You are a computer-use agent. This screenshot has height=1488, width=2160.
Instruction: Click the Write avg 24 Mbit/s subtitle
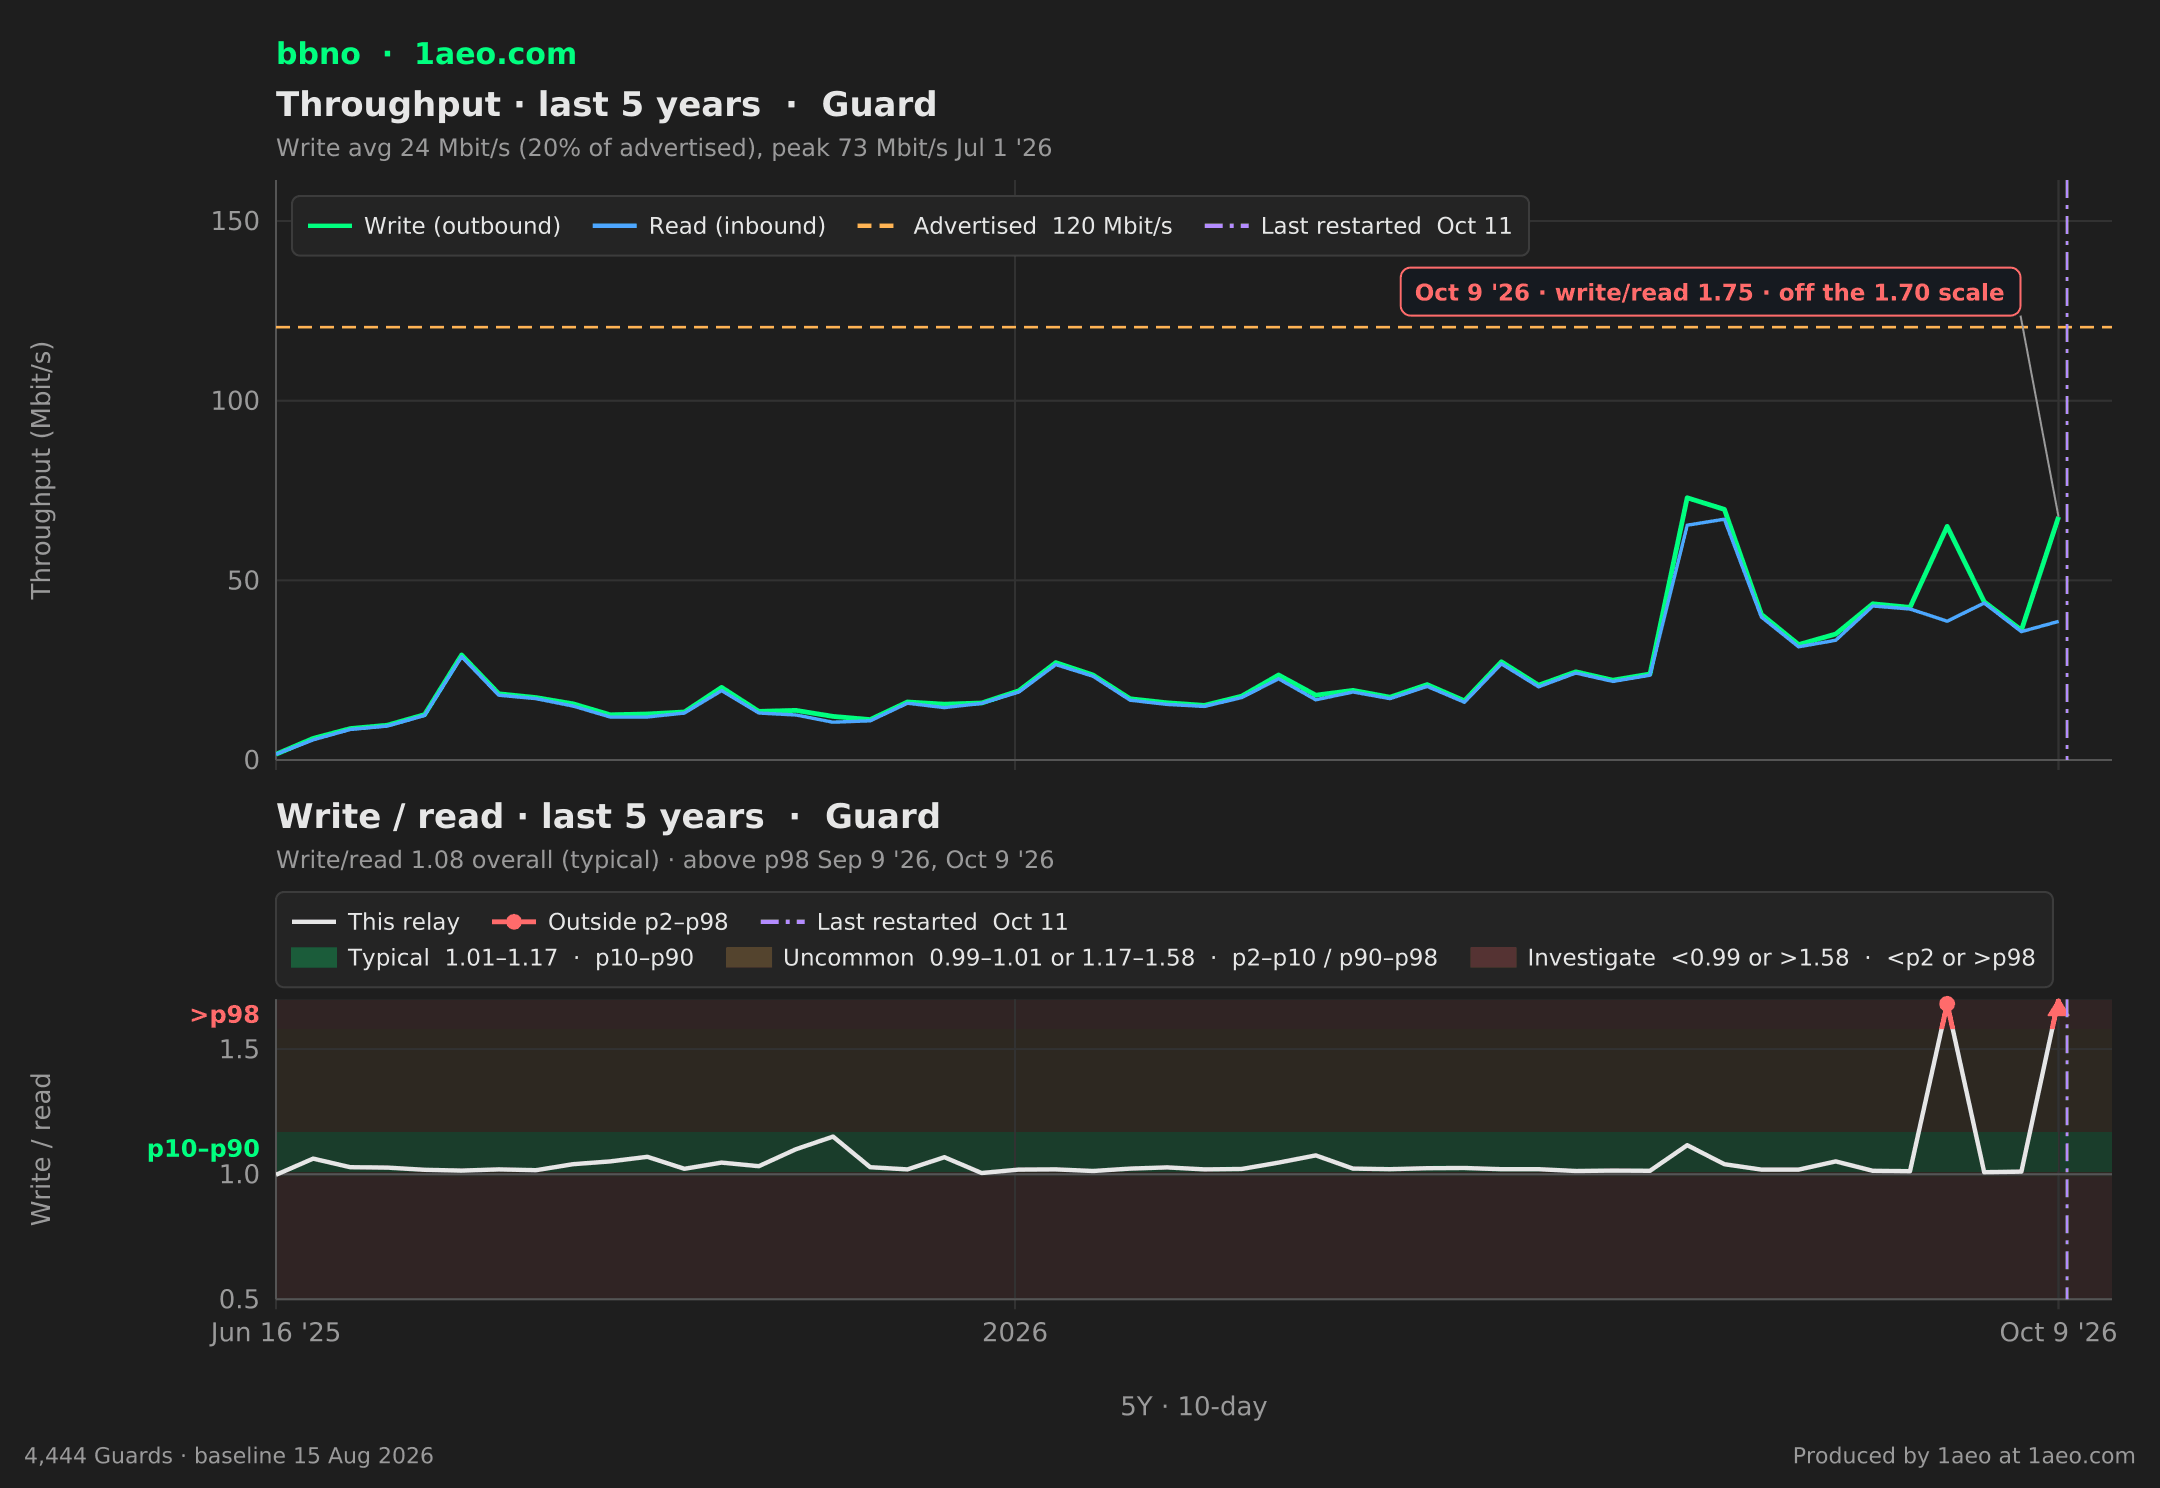(x=664, y=148)
